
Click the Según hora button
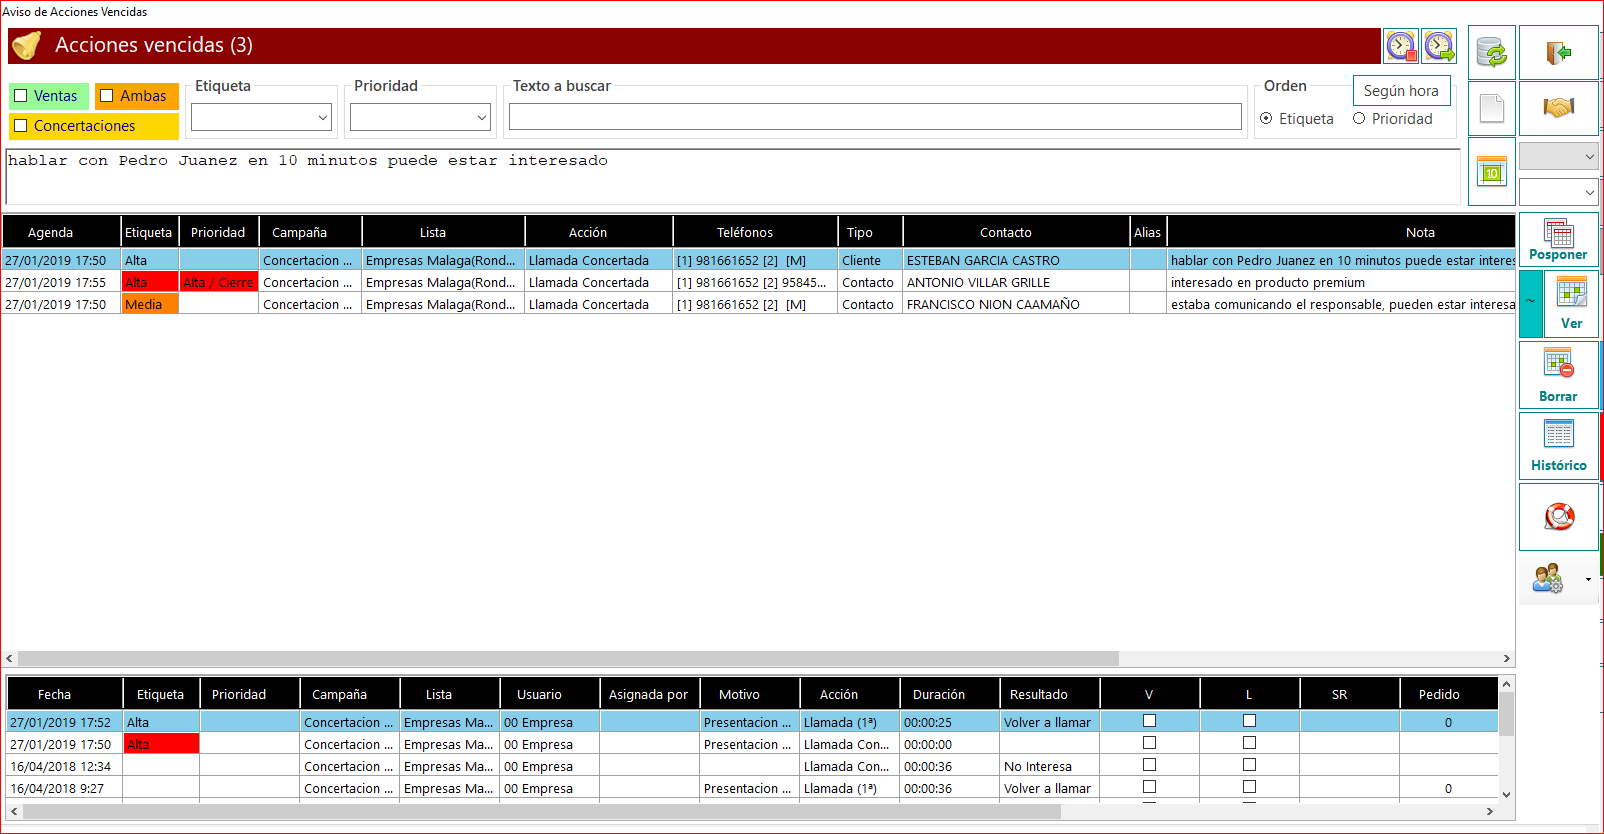click(x=1401, y=91)
